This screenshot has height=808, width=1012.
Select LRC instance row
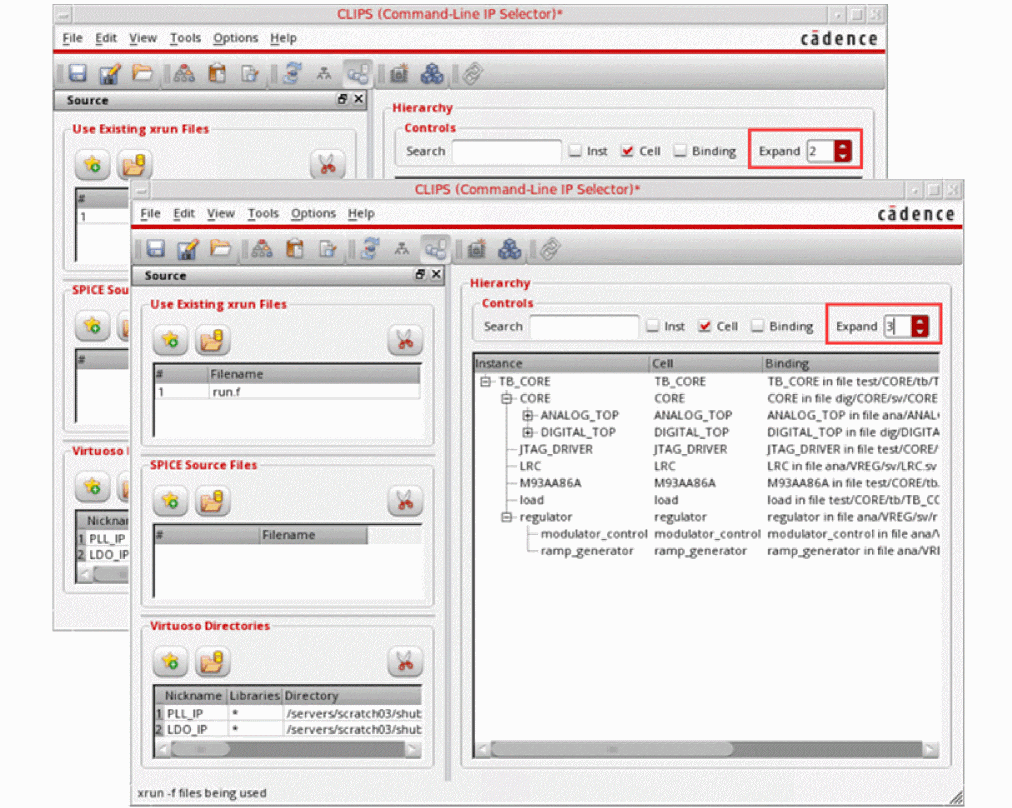(x=707, y=466)
